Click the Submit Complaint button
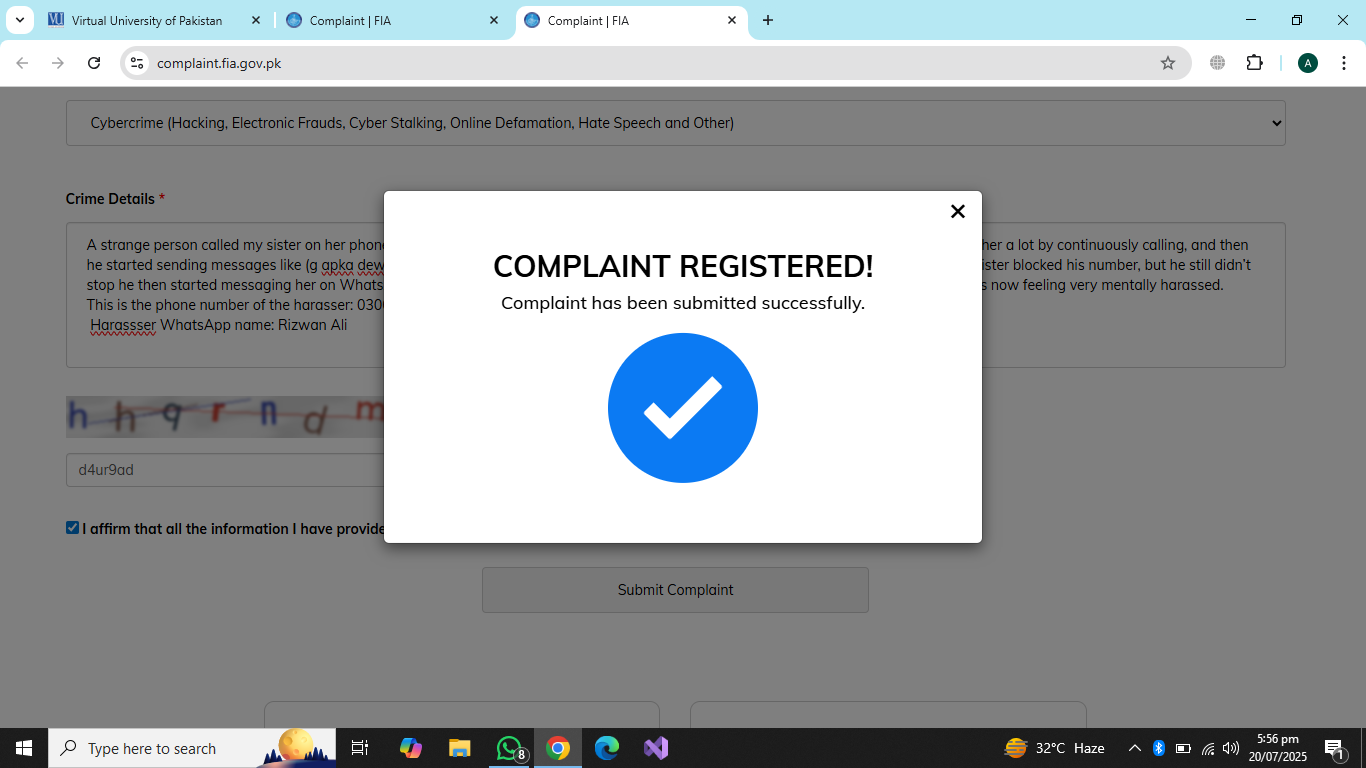The width and height of the screenshot is (1366, 768). pyautogui.click(x=675, y=590)
